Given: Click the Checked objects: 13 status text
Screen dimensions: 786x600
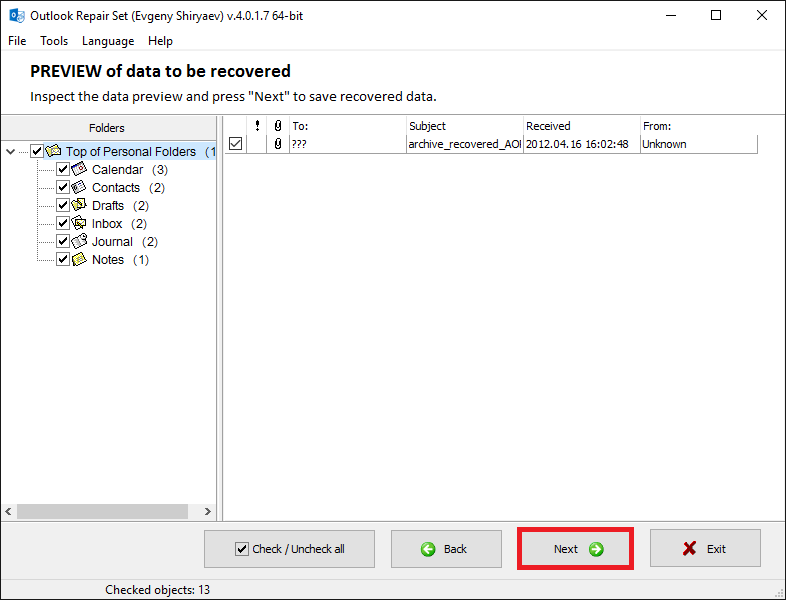Looking at the screenshot, I should [157, 590].
